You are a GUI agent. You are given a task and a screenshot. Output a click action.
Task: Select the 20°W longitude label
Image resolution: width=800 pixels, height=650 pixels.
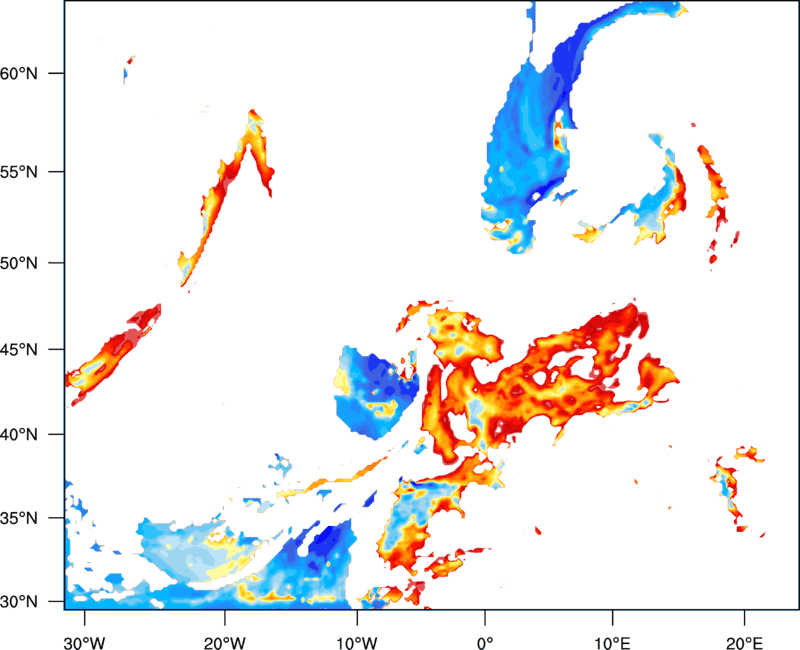coord(224,643)
